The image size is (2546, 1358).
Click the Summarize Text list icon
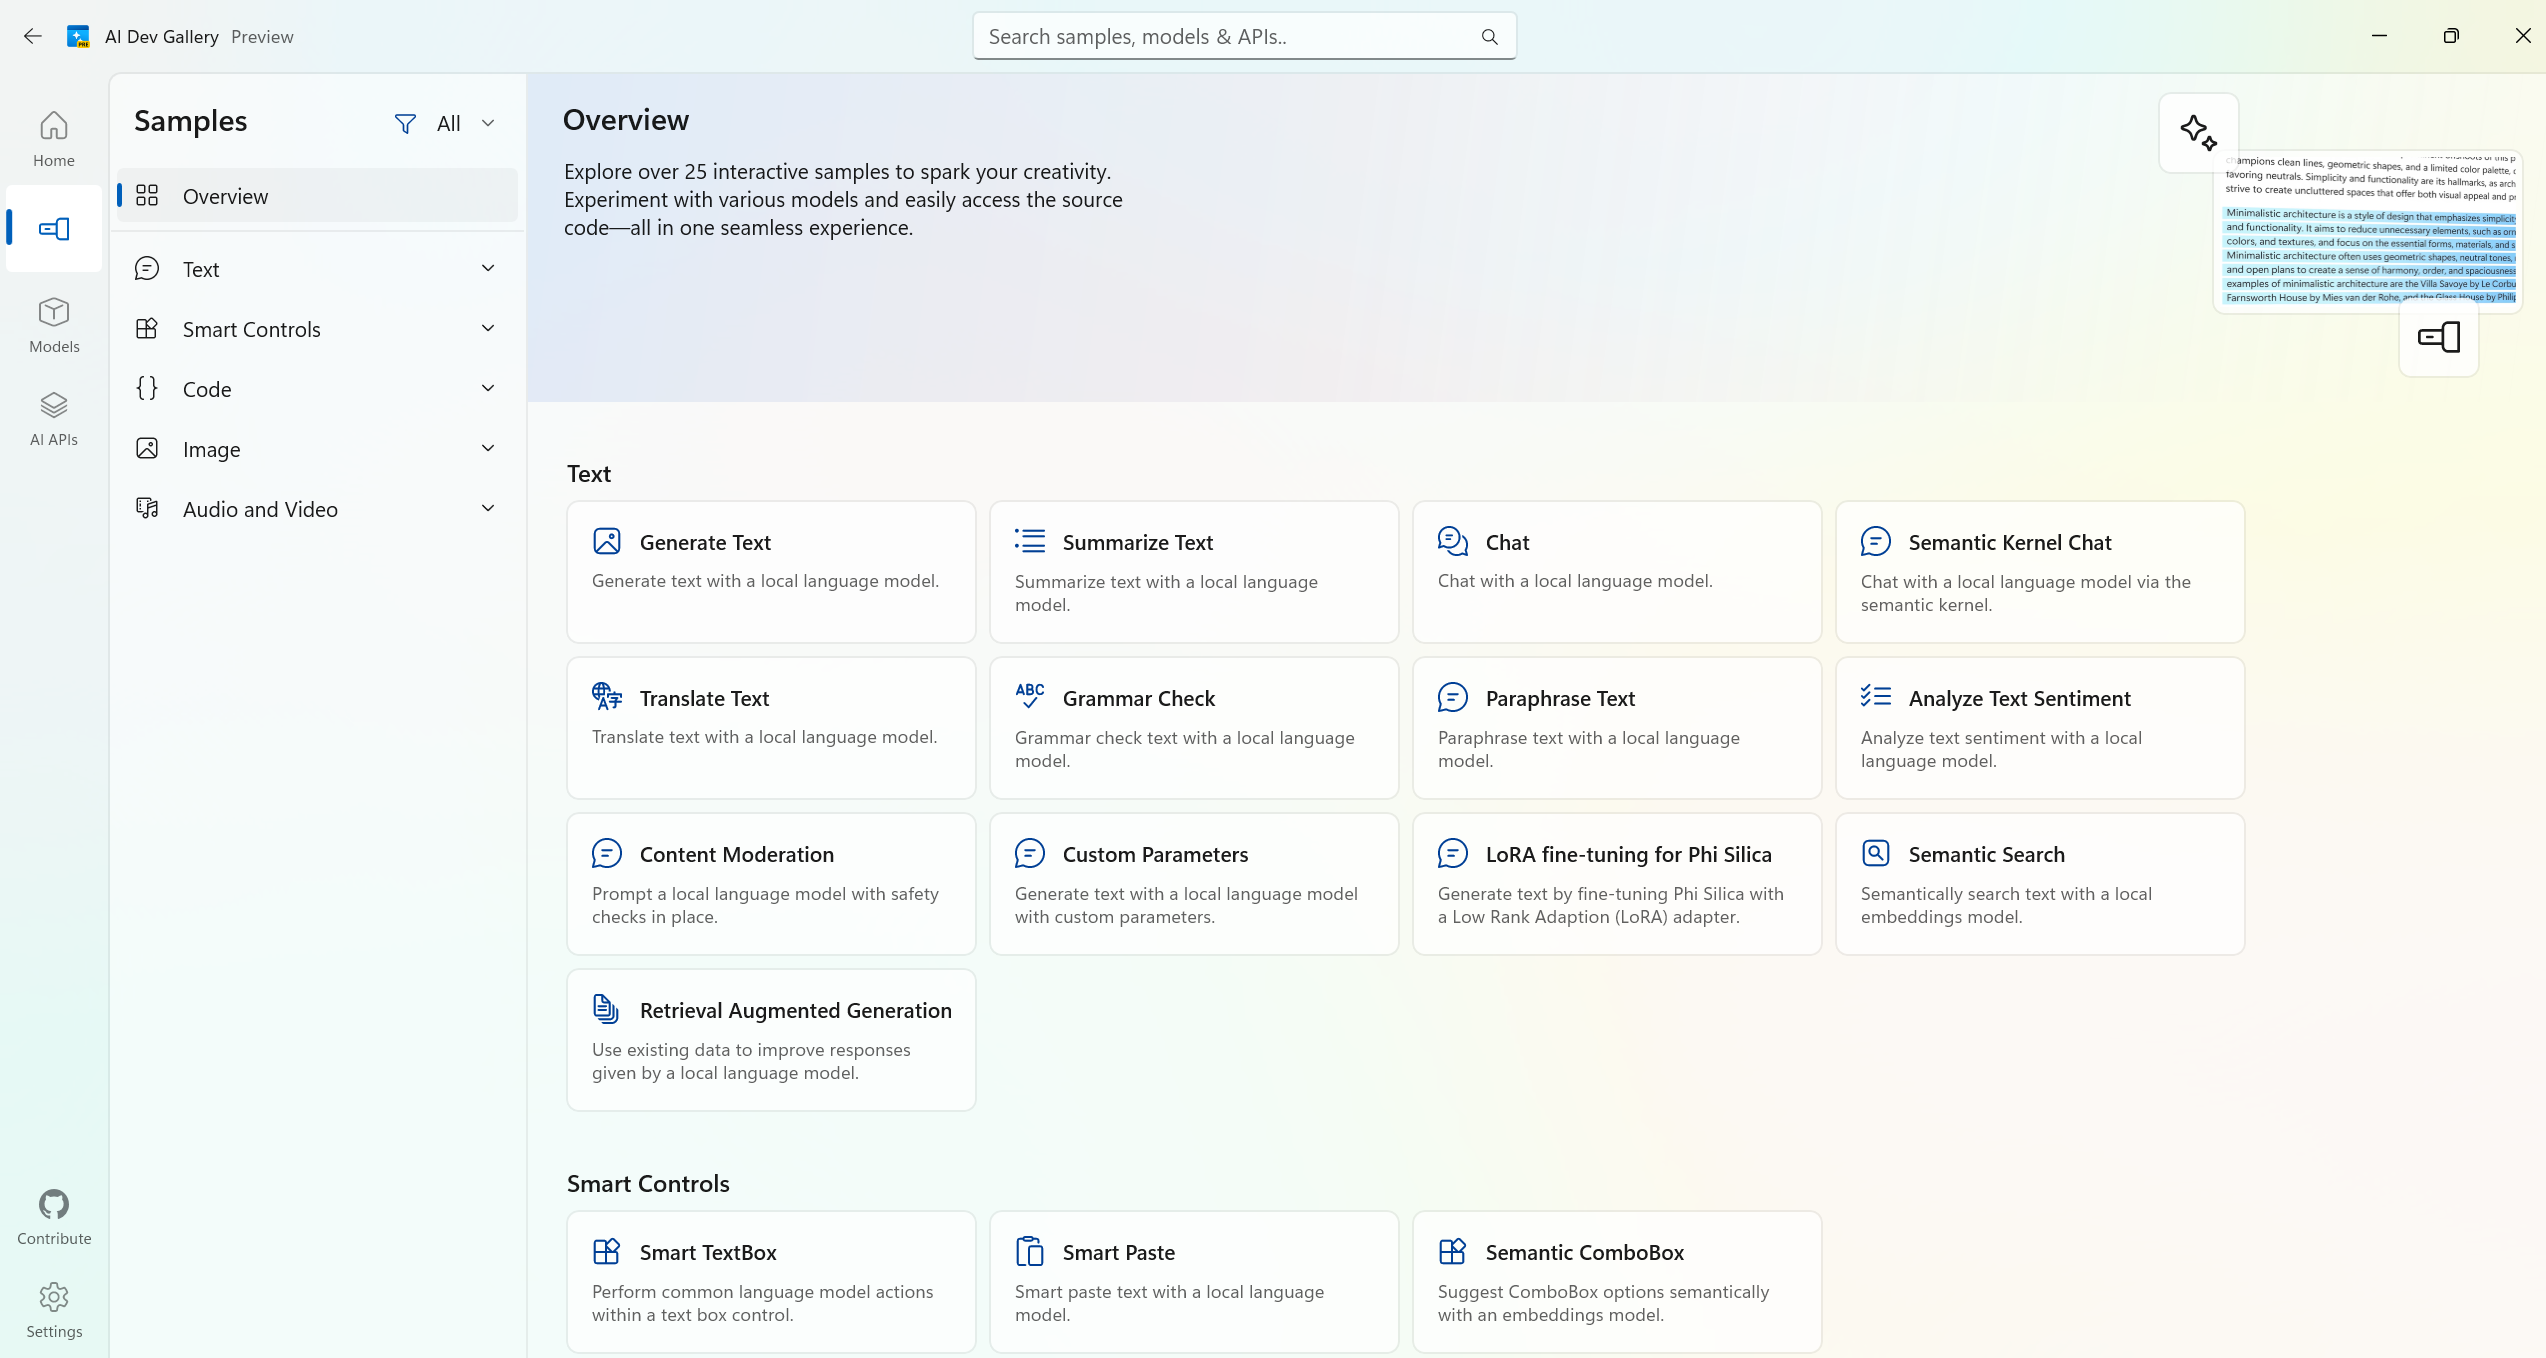pos(1030,541)
